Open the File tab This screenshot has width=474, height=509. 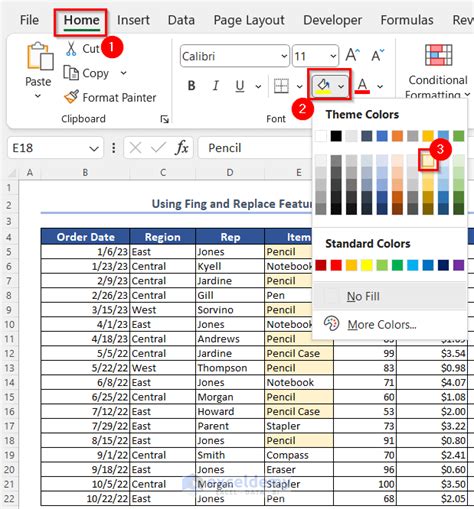point(29,20)
